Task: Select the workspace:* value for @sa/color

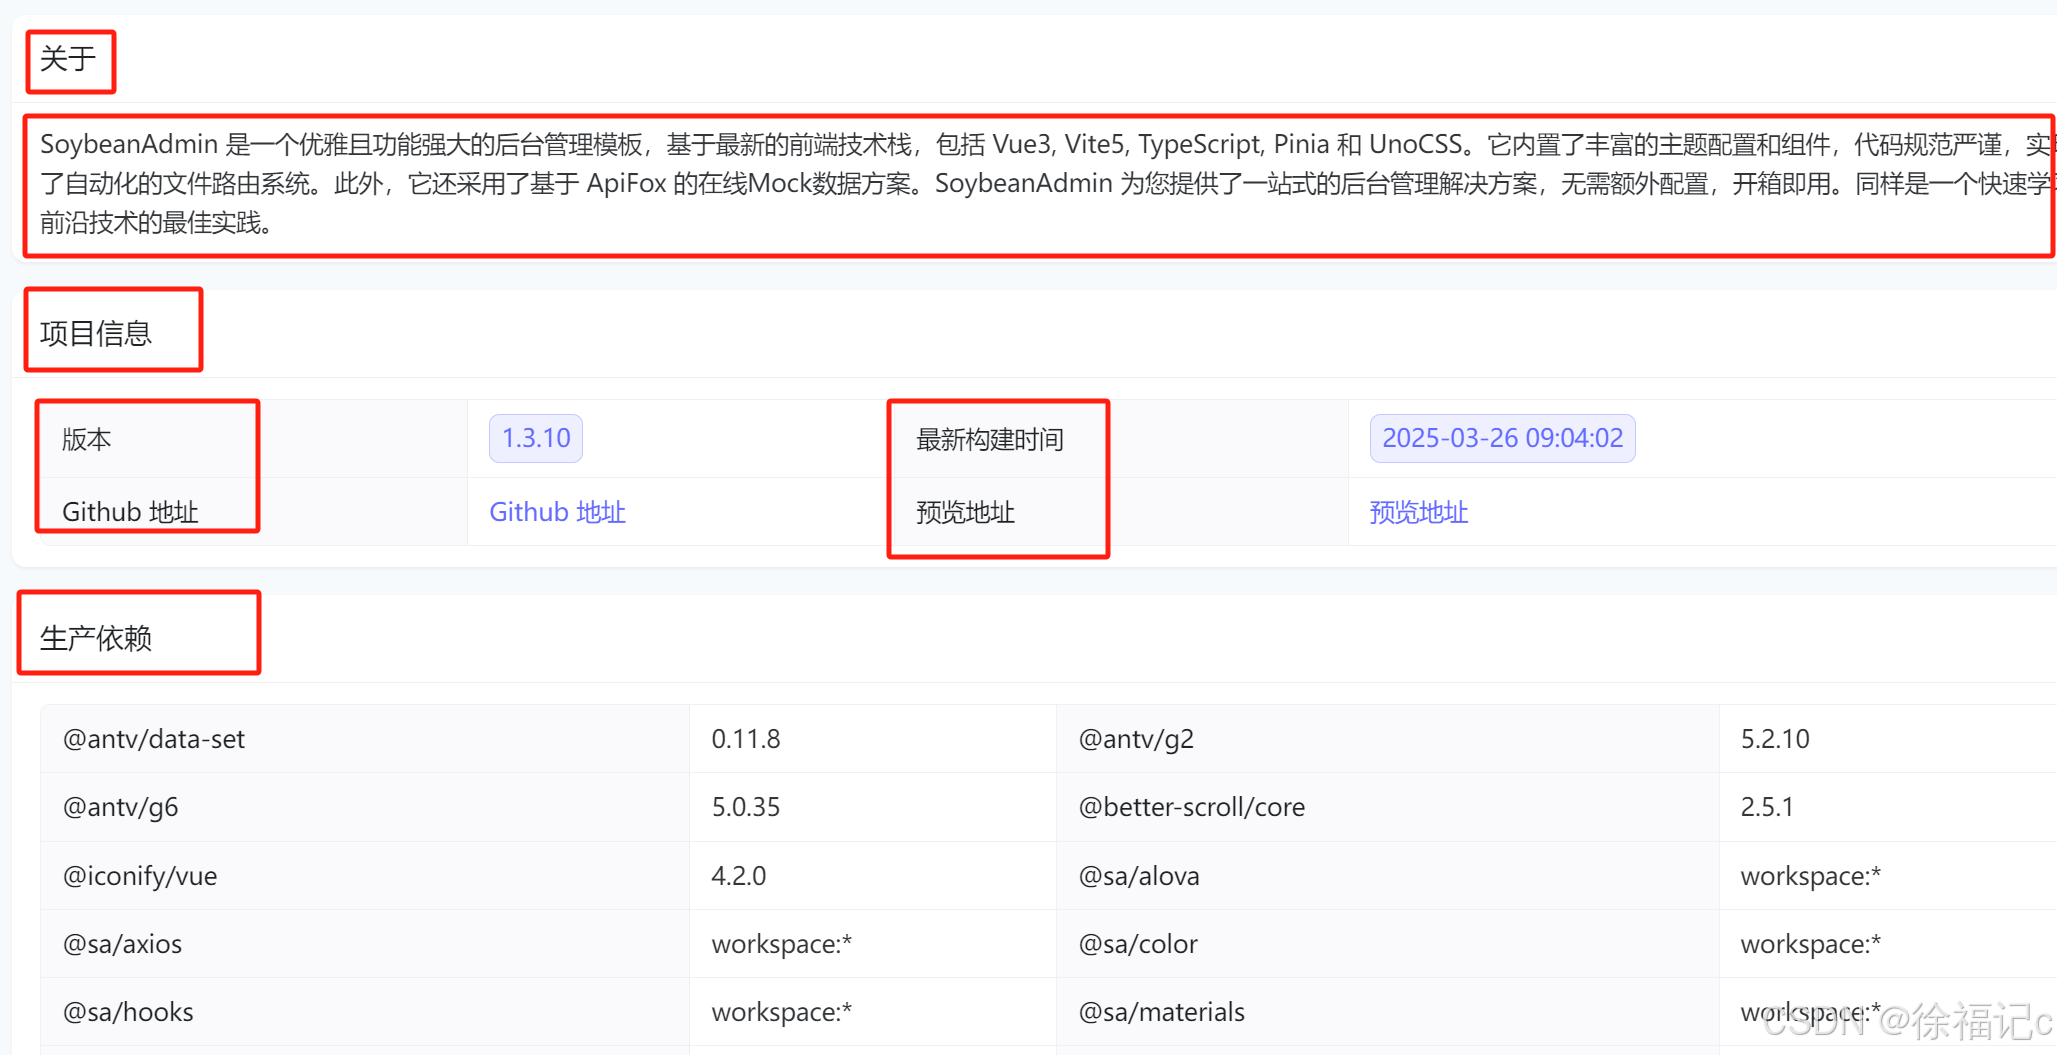Action: pyautogui.click(x=1811, y=944)
